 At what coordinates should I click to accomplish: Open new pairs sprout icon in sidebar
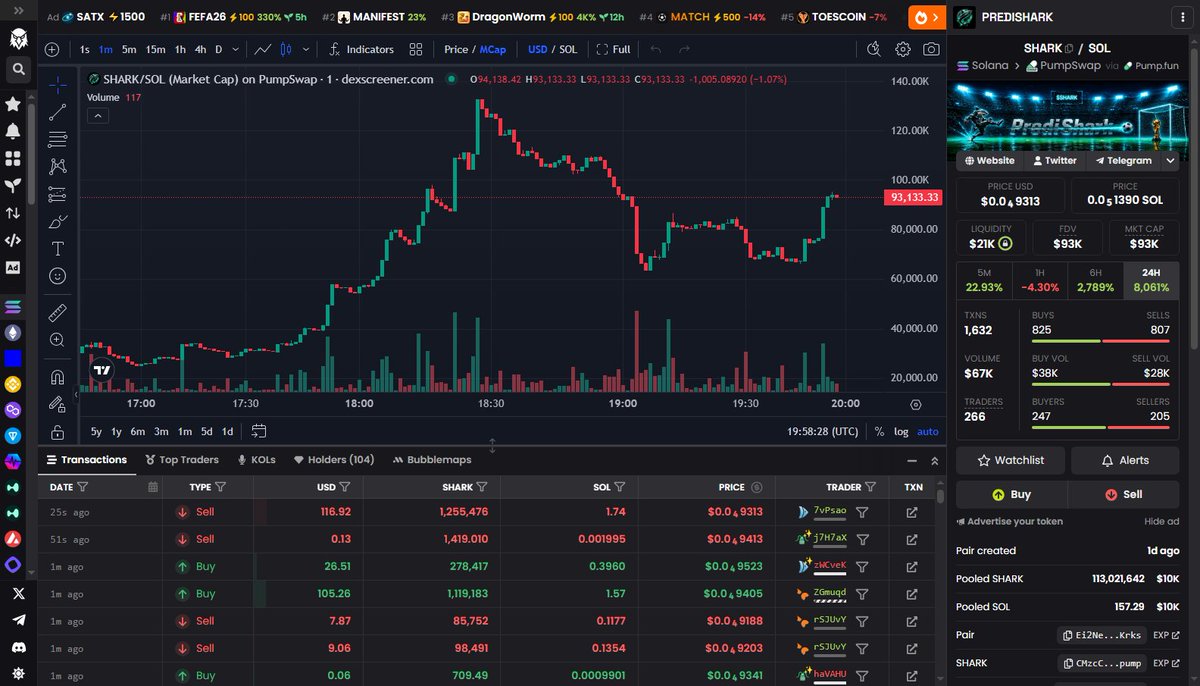coord(13,185)
